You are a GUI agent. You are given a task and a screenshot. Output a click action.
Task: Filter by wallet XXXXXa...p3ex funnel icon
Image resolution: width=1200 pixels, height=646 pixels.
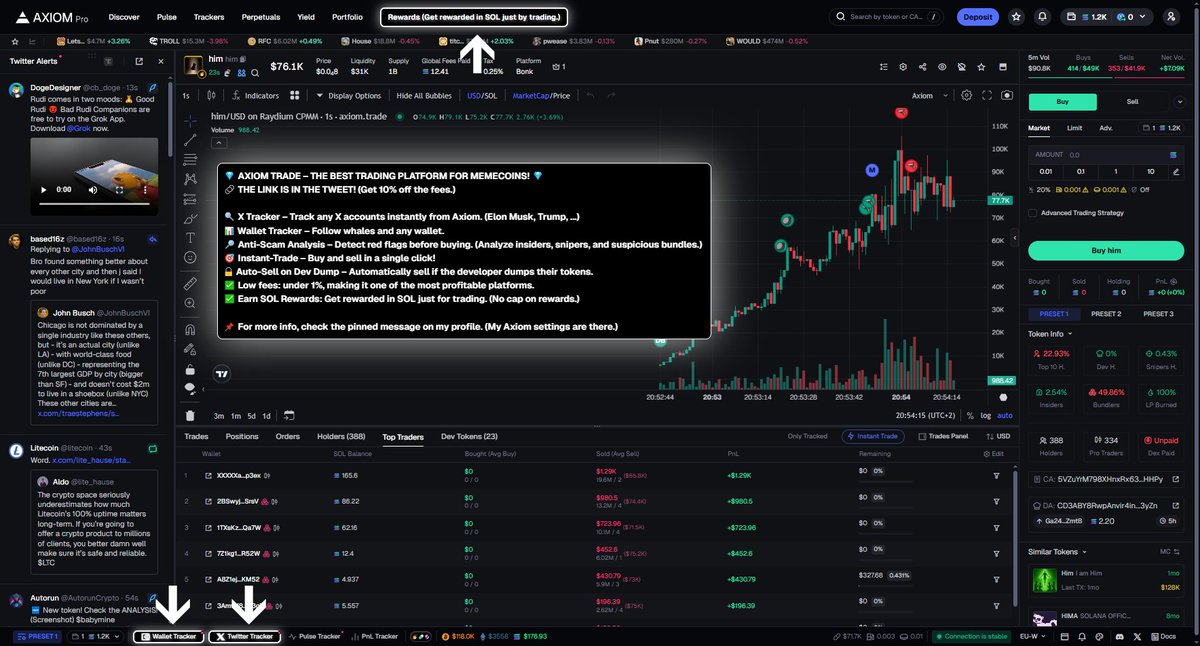996,475
